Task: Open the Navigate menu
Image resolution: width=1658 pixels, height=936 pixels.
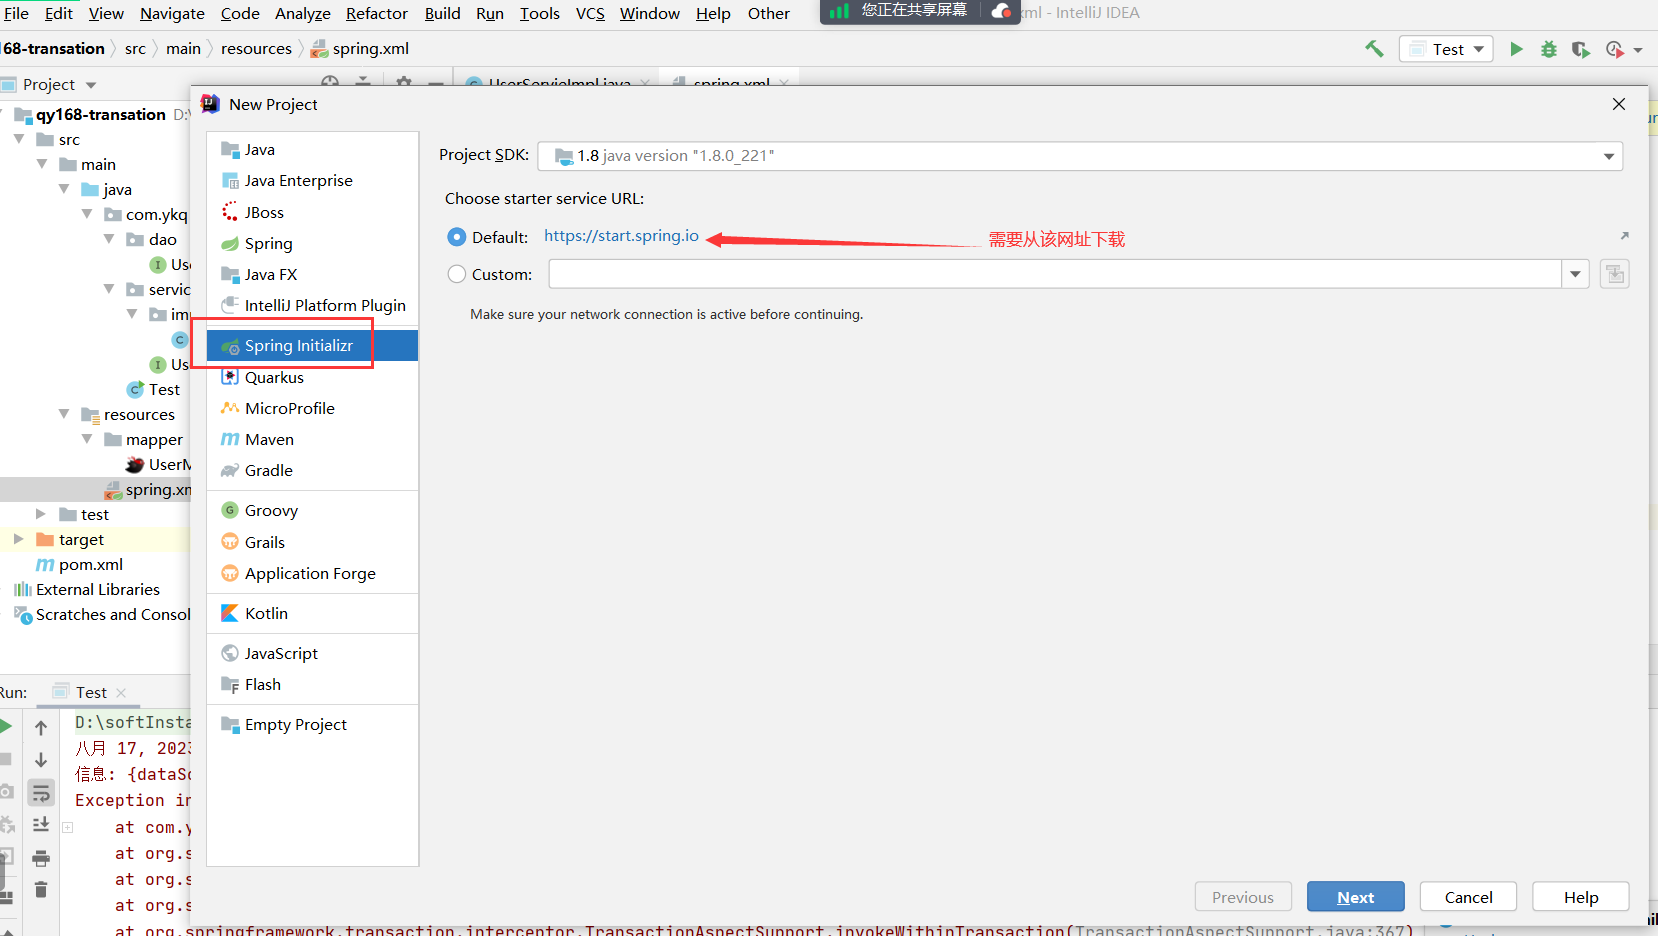Action: (x=172, y=13)
